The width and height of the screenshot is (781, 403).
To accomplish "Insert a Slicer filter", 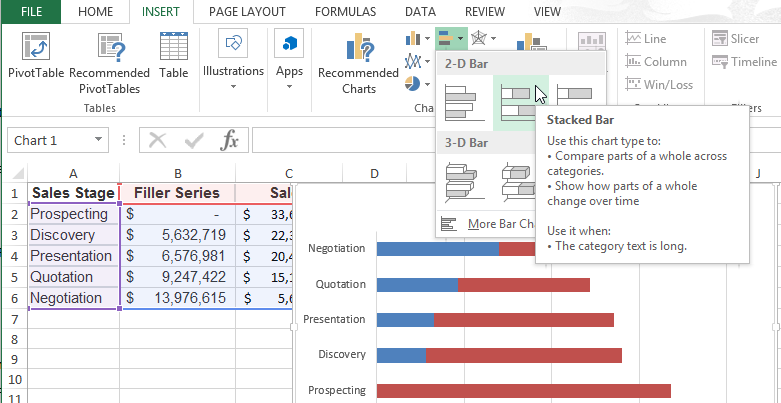I will point(735,38).
